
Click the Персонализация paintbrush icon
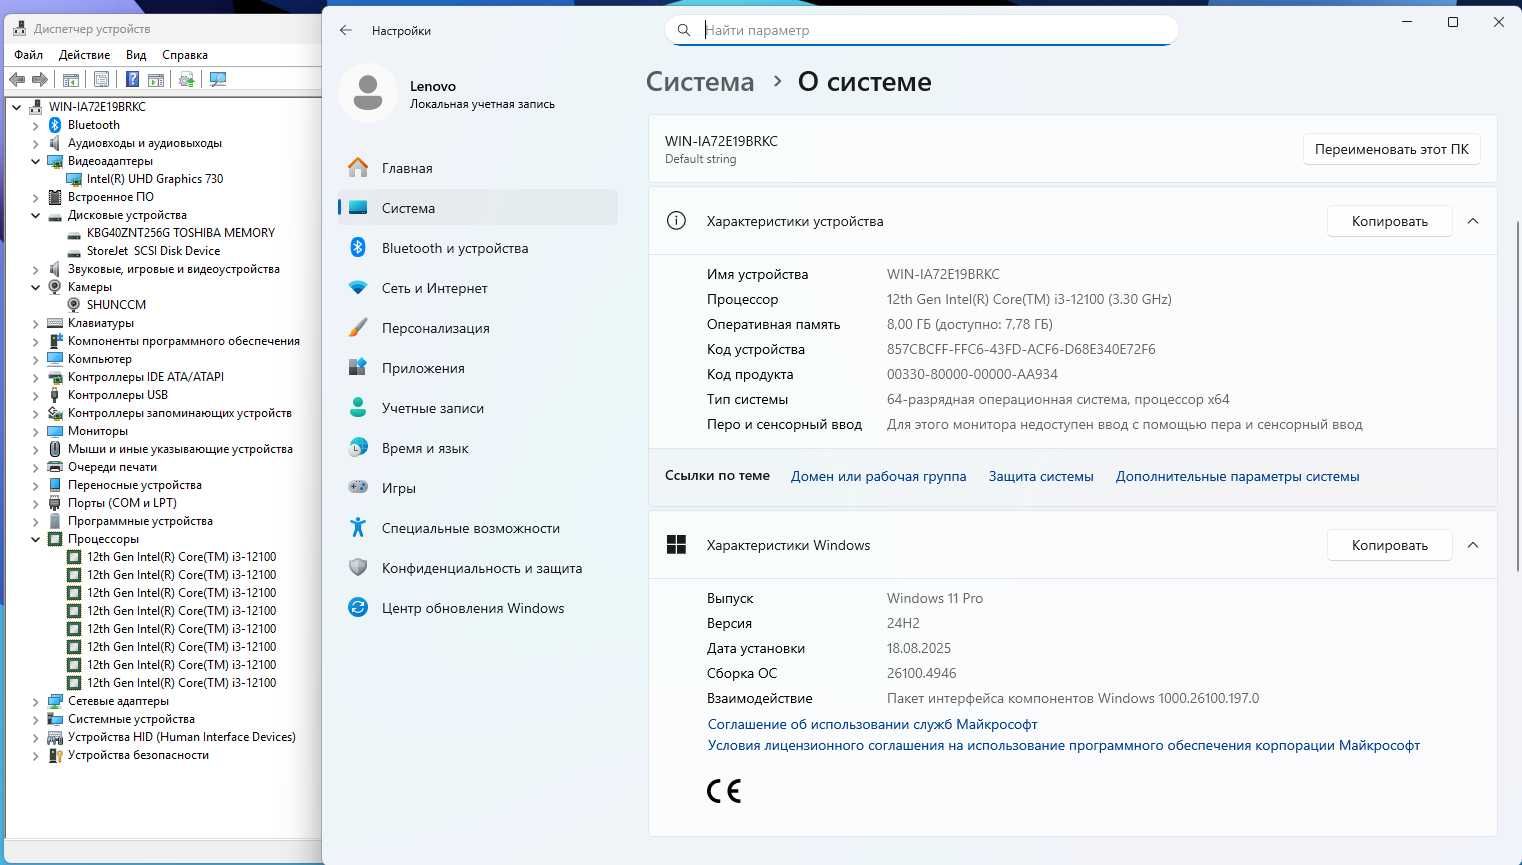[358, 328]
